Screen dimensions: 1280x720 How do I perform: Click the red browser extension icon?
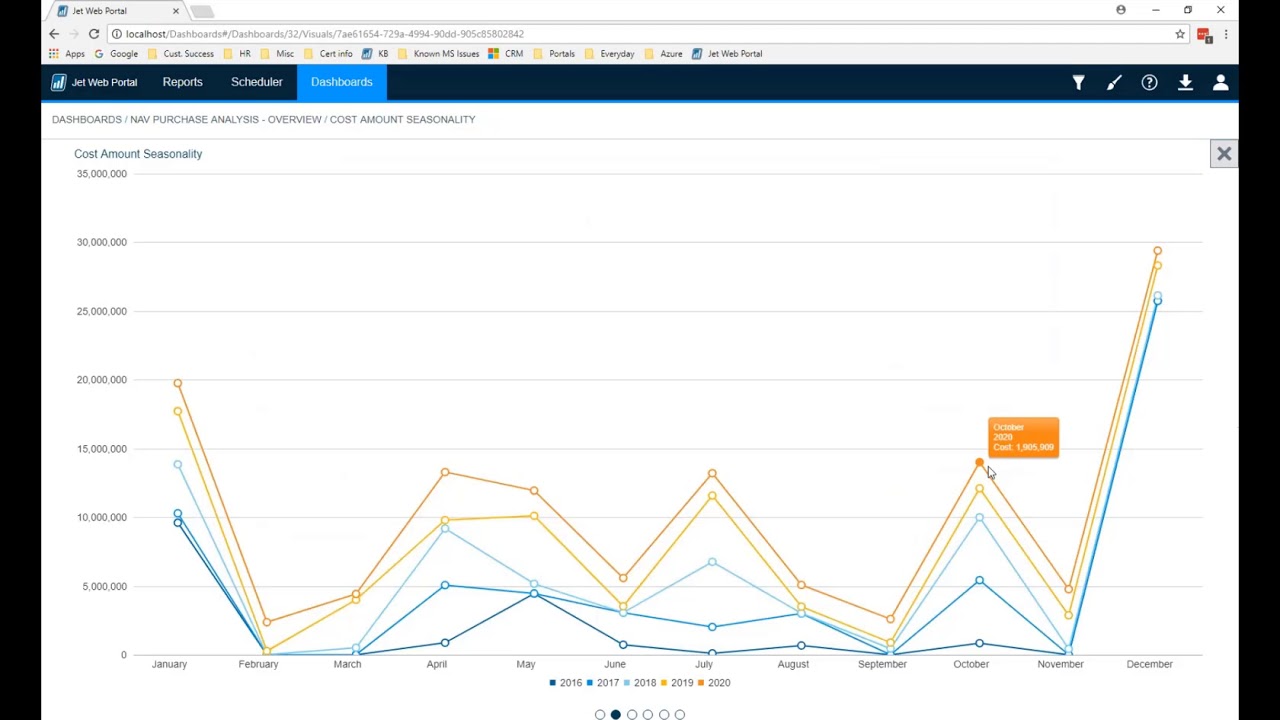point(1204,34)
